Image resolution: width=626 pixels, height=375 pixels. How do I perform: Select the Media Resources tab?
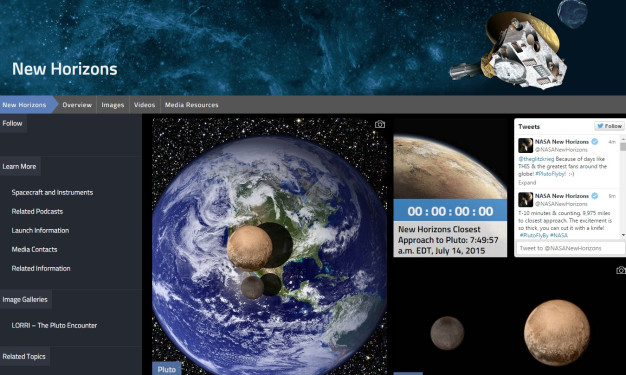(192, 105)
